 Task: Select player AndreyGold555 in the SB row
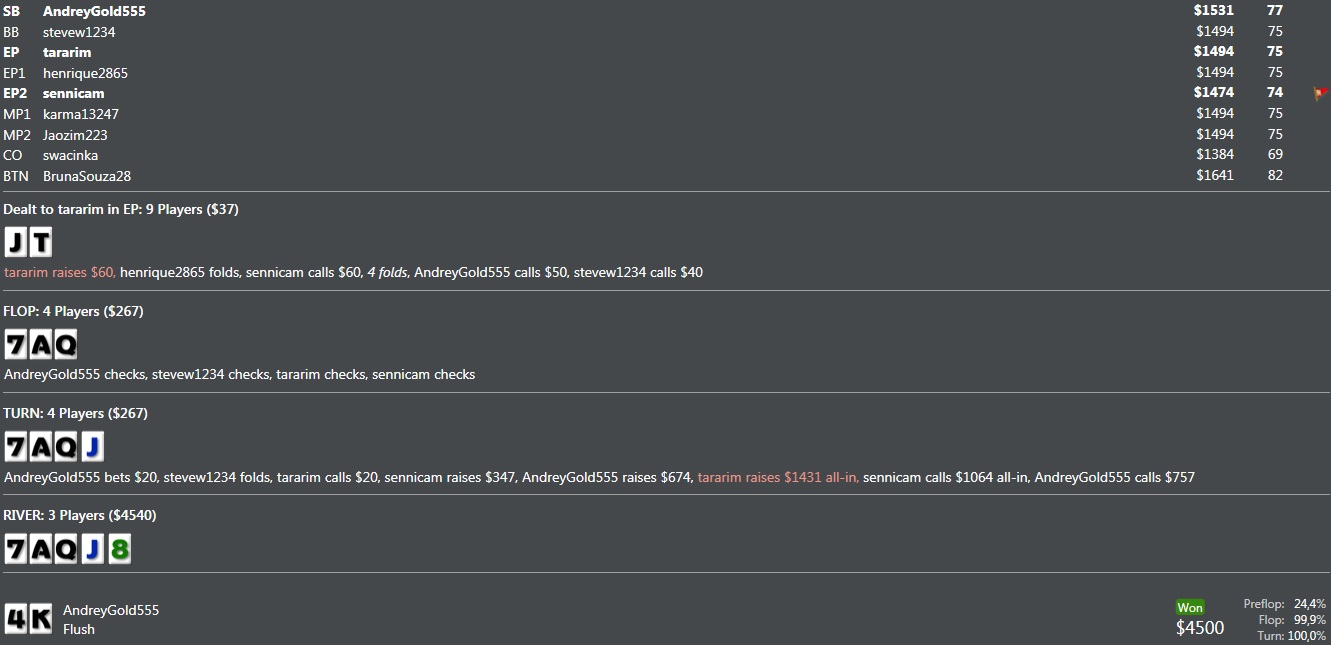94,11
